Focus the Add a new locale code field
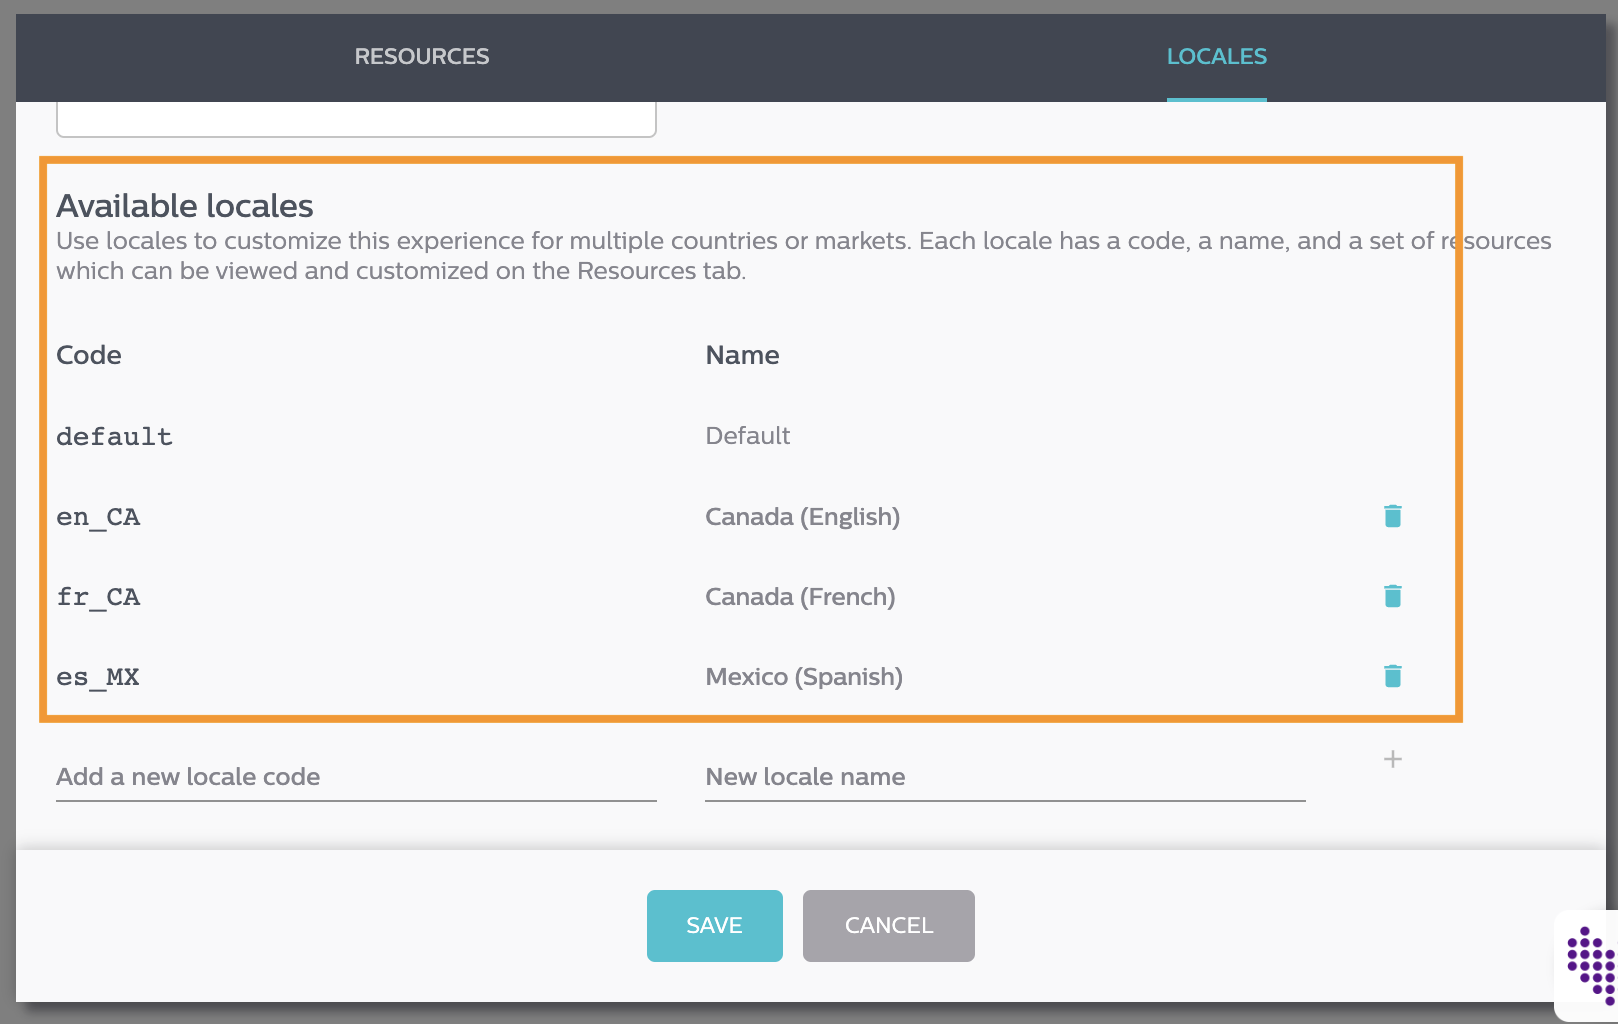The height and width of the screenshot is (1024, 1618). pos(356,777)
